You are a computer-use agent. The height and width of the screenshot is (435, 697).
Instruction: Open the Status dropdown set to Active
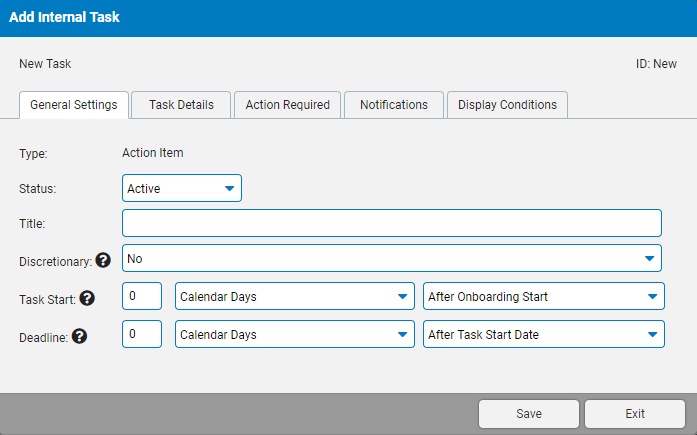click(182, 188)
